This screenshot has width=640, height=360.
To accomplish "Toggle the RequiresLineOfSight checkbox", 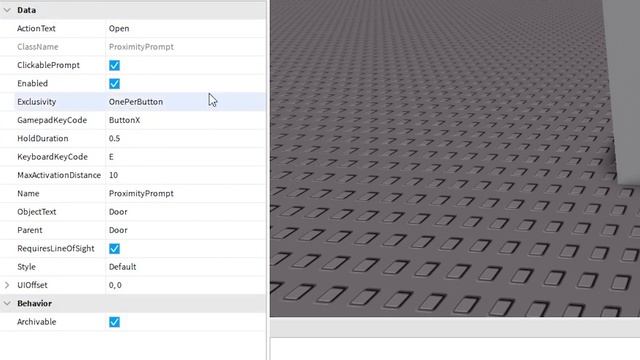I will click(x=114, y=249).
